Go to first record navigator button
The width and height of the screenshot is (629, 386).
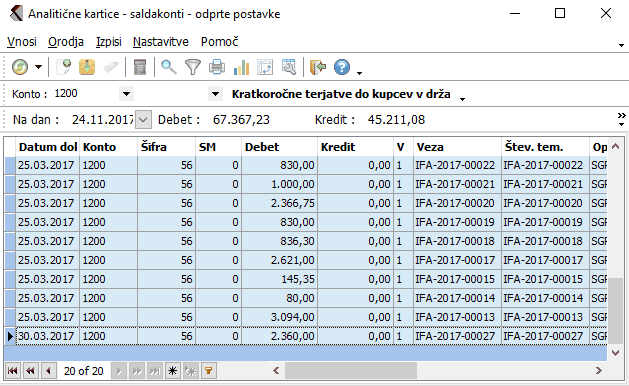[12, 371]
